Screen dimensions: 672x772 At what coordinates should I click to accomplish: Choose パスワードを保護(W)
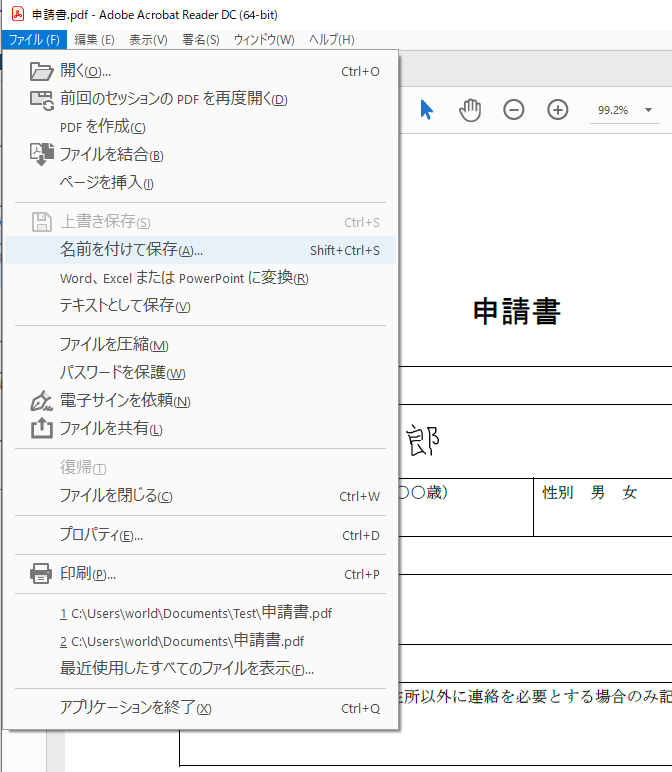[200, 373]
